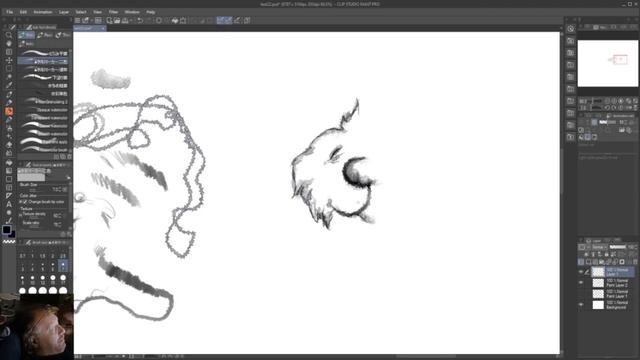Select the highlighted brush in sub tool list

click(43, 62)
